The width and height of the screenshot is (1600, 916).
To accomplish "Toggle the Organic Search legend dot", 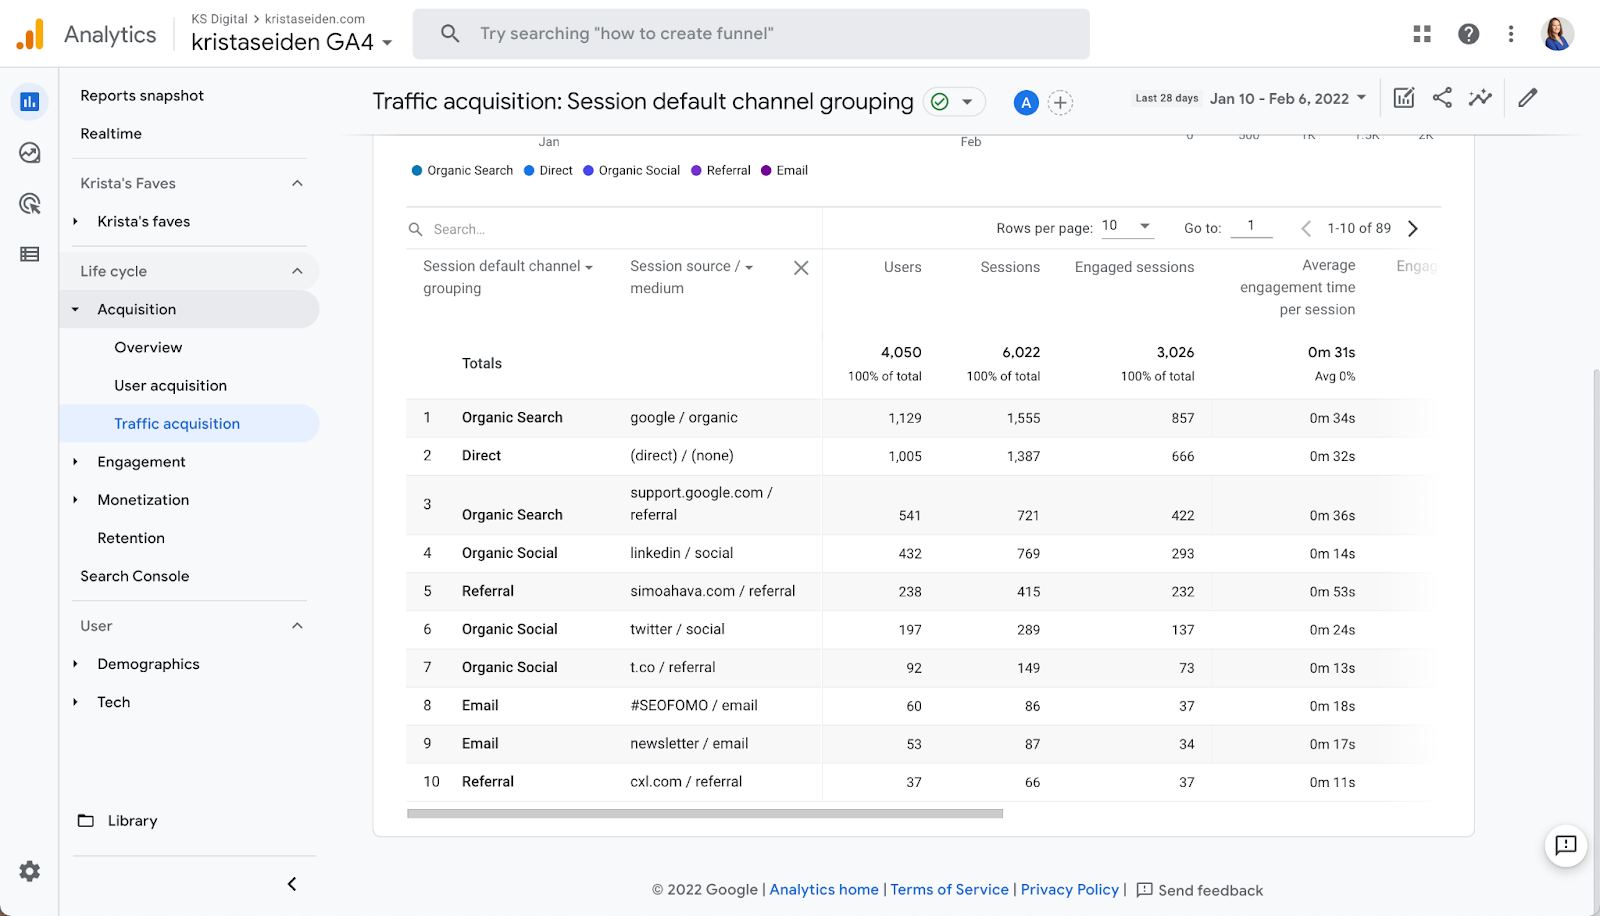I will pos(417,171).
